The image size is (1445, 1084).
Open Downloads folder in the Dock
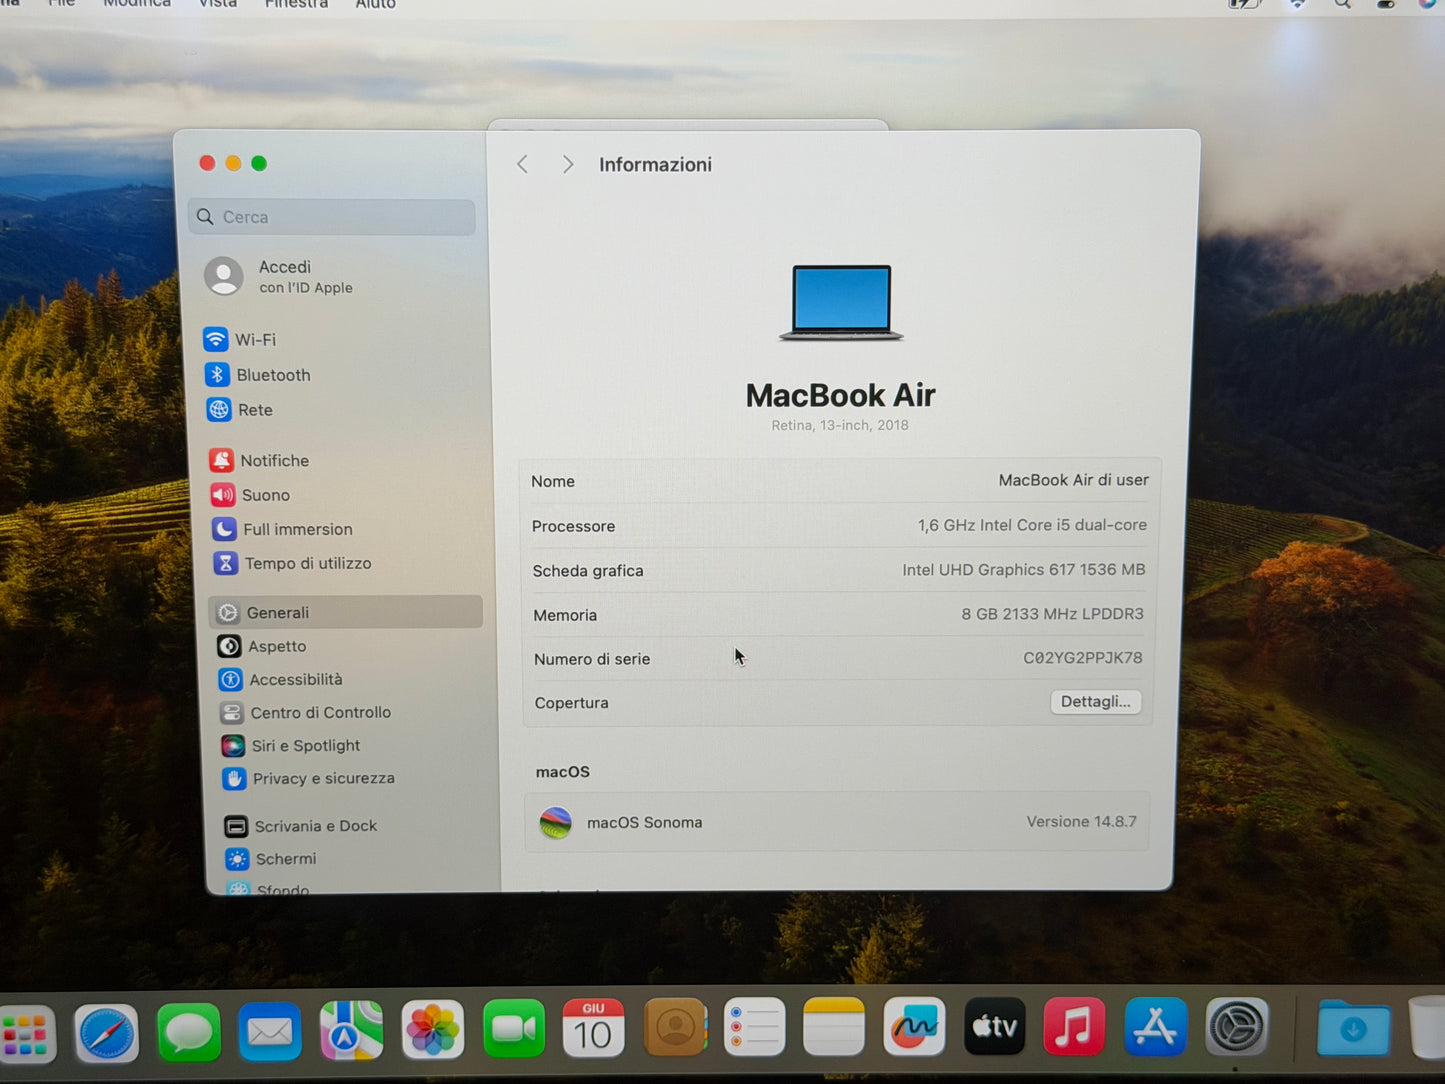tap(1353, 1027)
